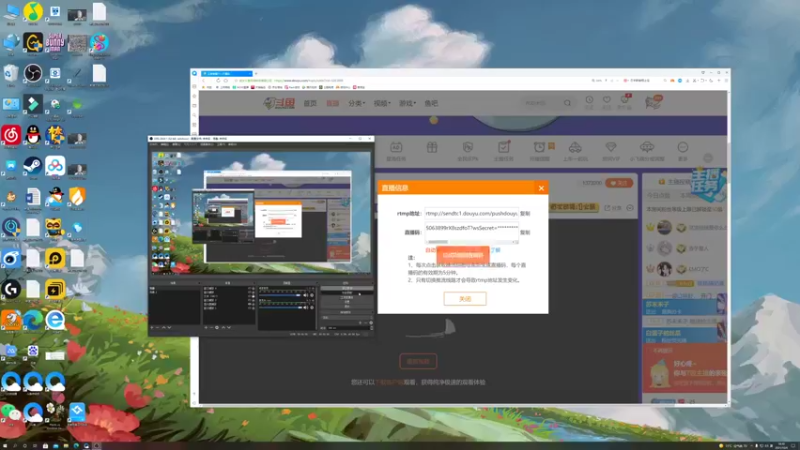Close the orange stream info dialog
The width and height of the screenshot is (800, 450).
pyautogui.click(x=541, y=188)
